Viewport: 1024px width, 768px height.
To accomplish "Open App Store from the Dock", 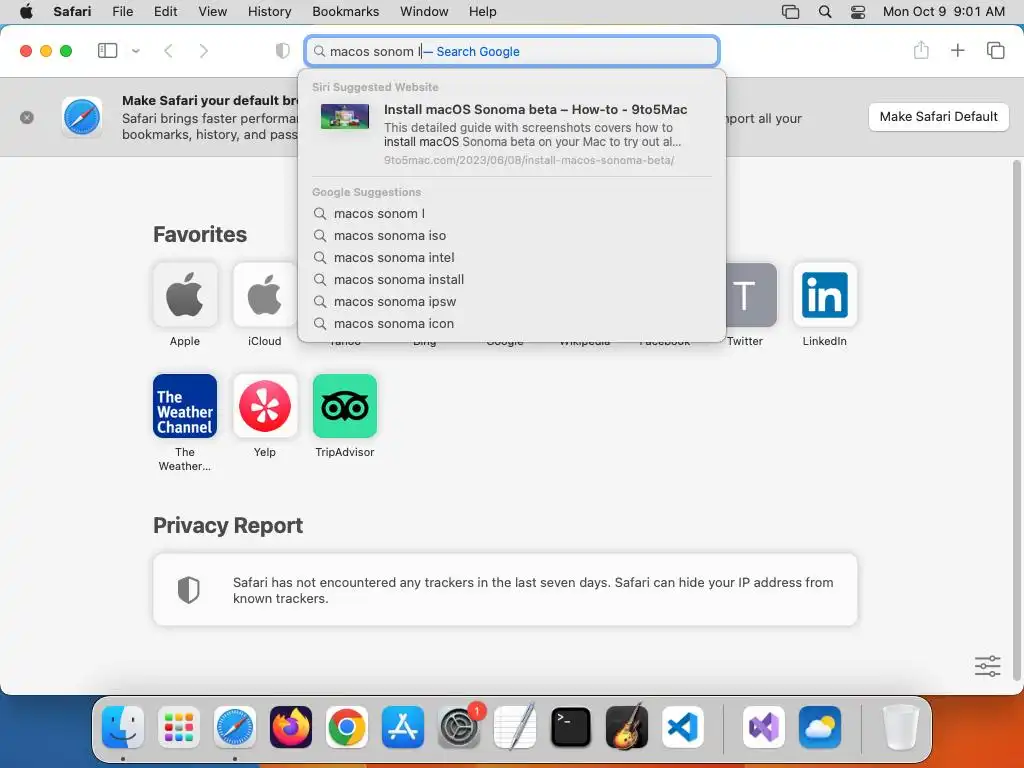I will (x=403, y=727).
